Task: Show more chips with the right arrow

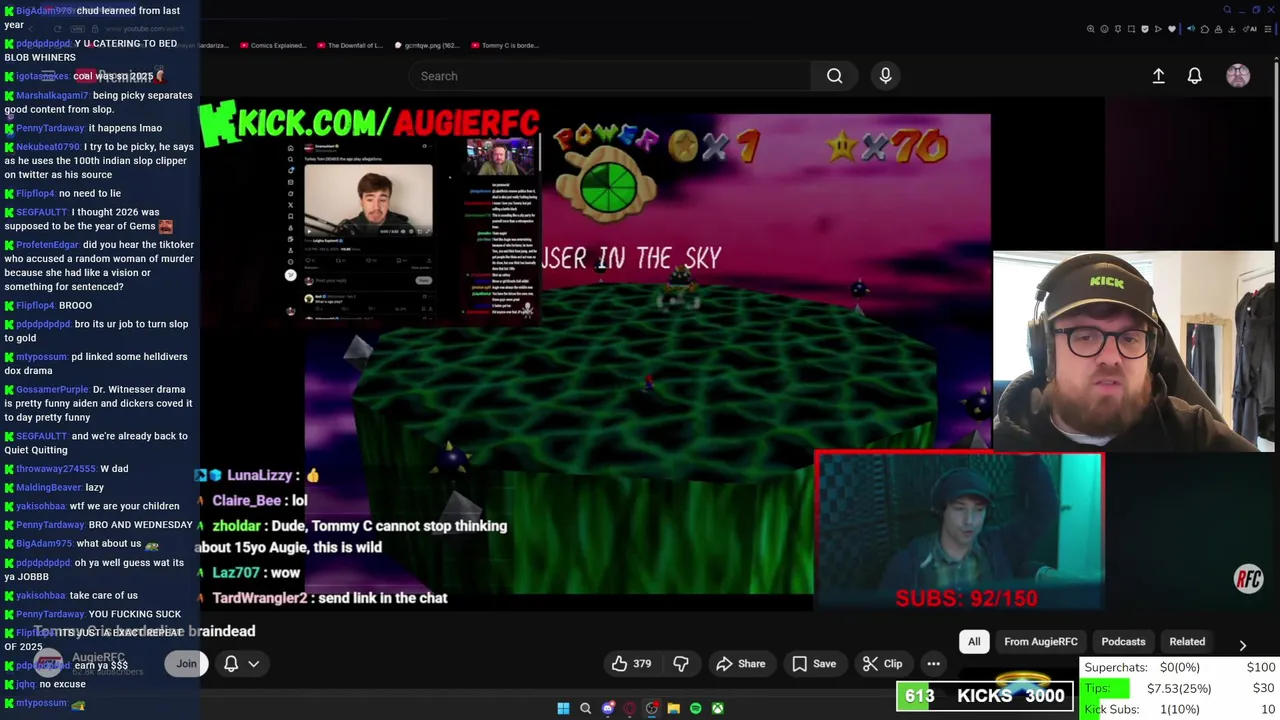Action: click(x=1242, y=646)
